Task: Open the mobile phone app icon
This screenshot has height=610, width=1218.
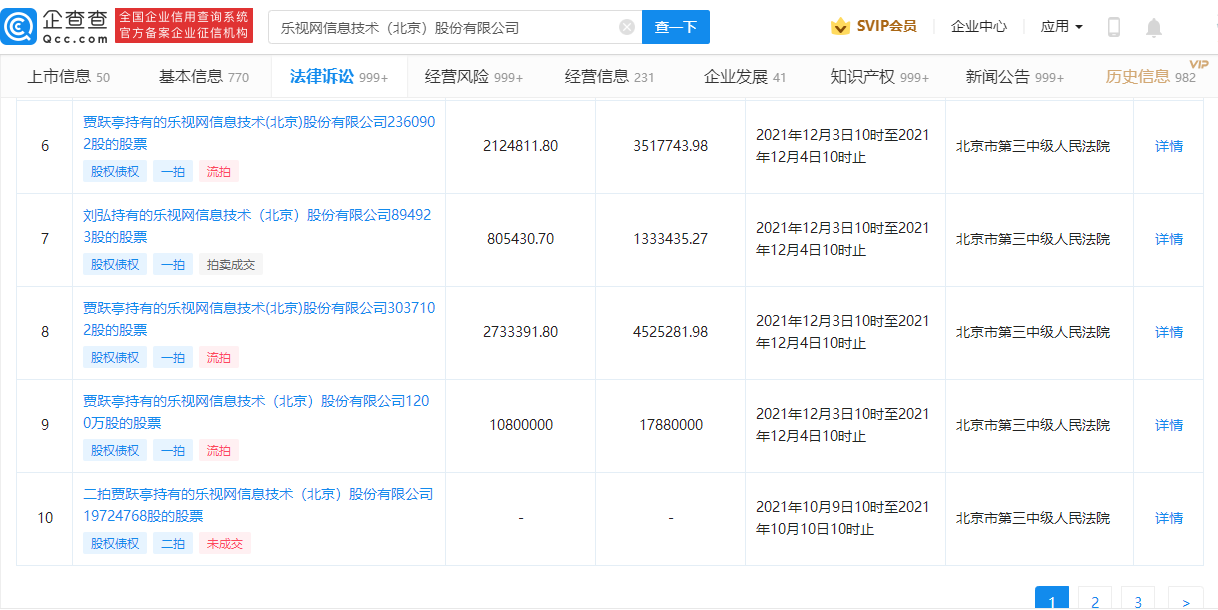Action: coord(1114,27)
